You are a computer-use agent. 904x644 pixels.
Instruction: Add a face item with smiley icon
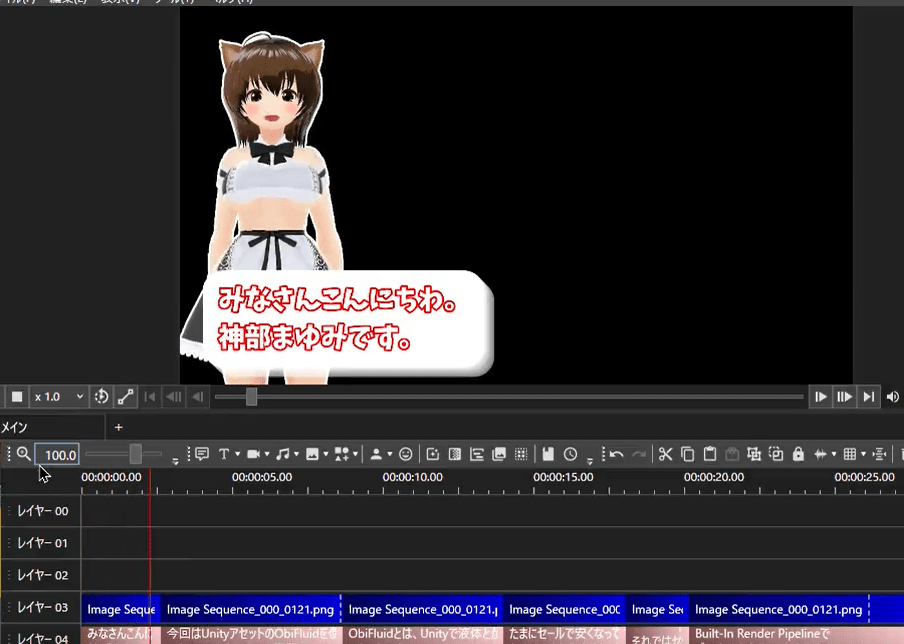pyautogui.click(x=406, y=454)
